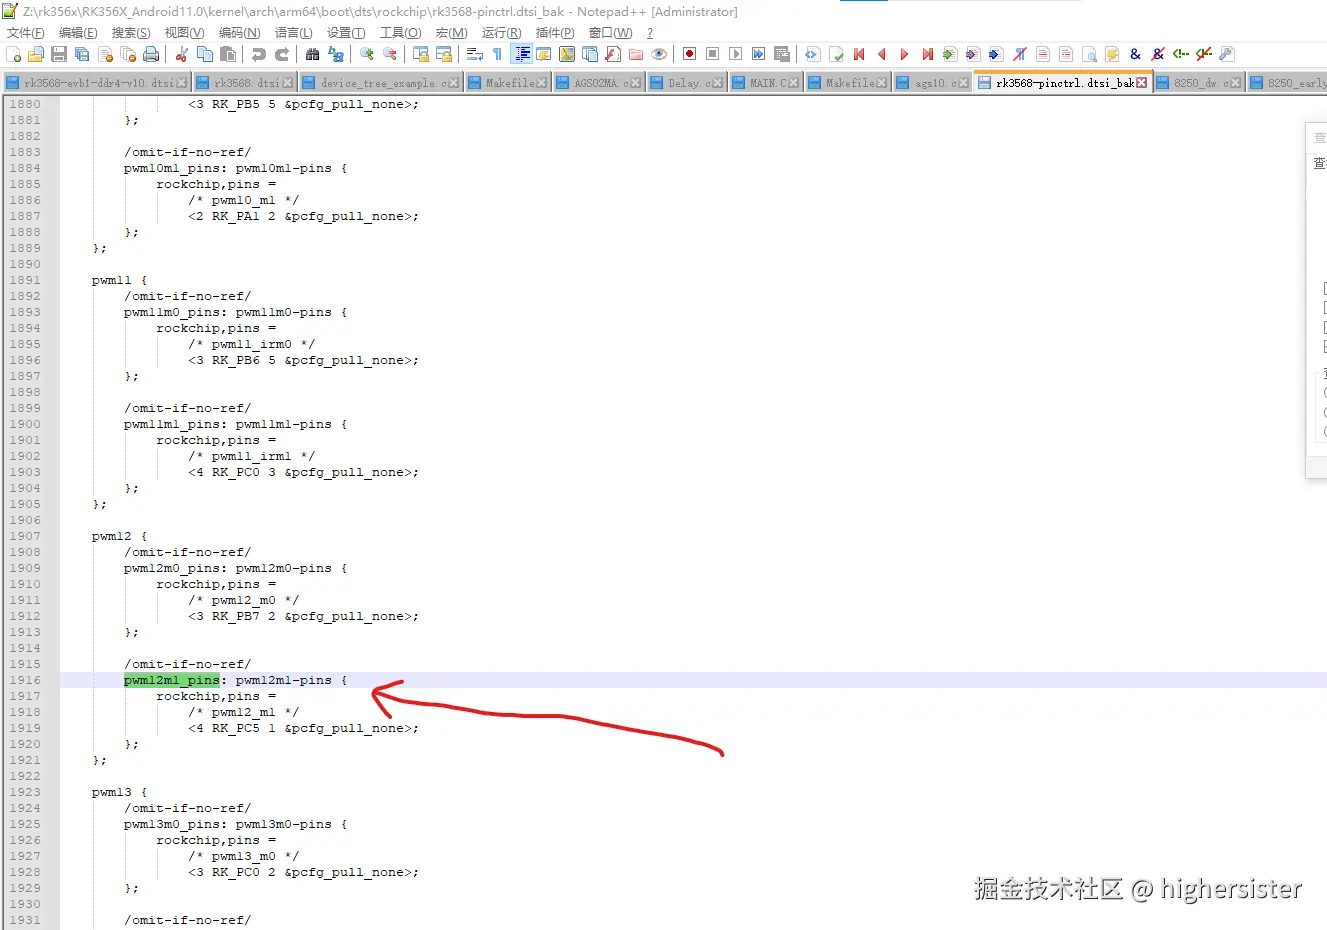
Task: Print the document using printer icon
Action: (151, 54)
